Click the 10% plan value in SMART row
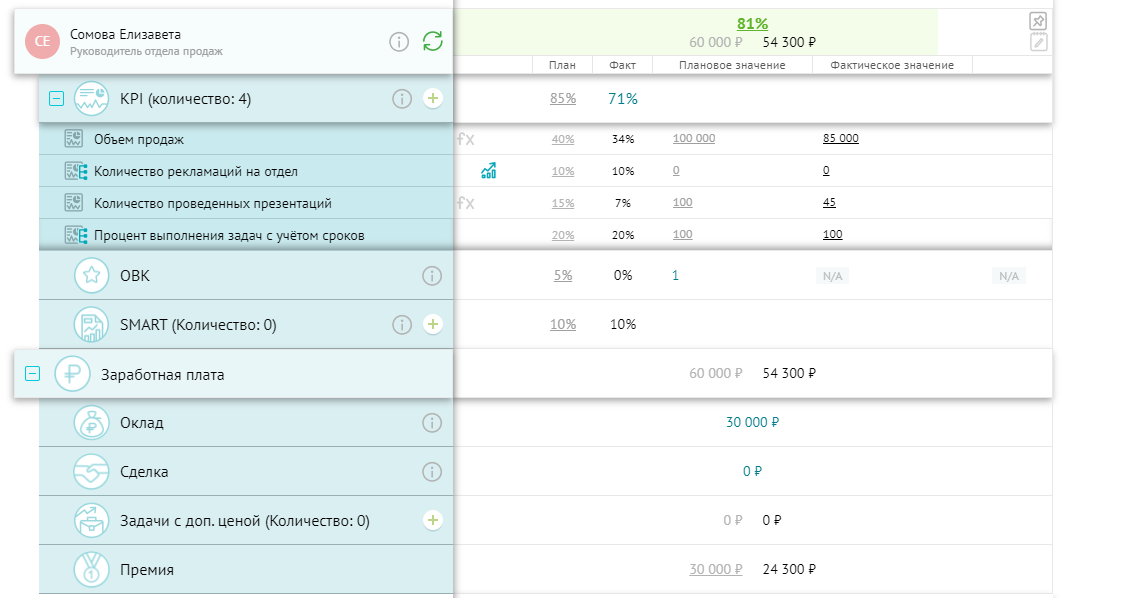The width and height of the screenshot is (1135, 598). point(563,324)
